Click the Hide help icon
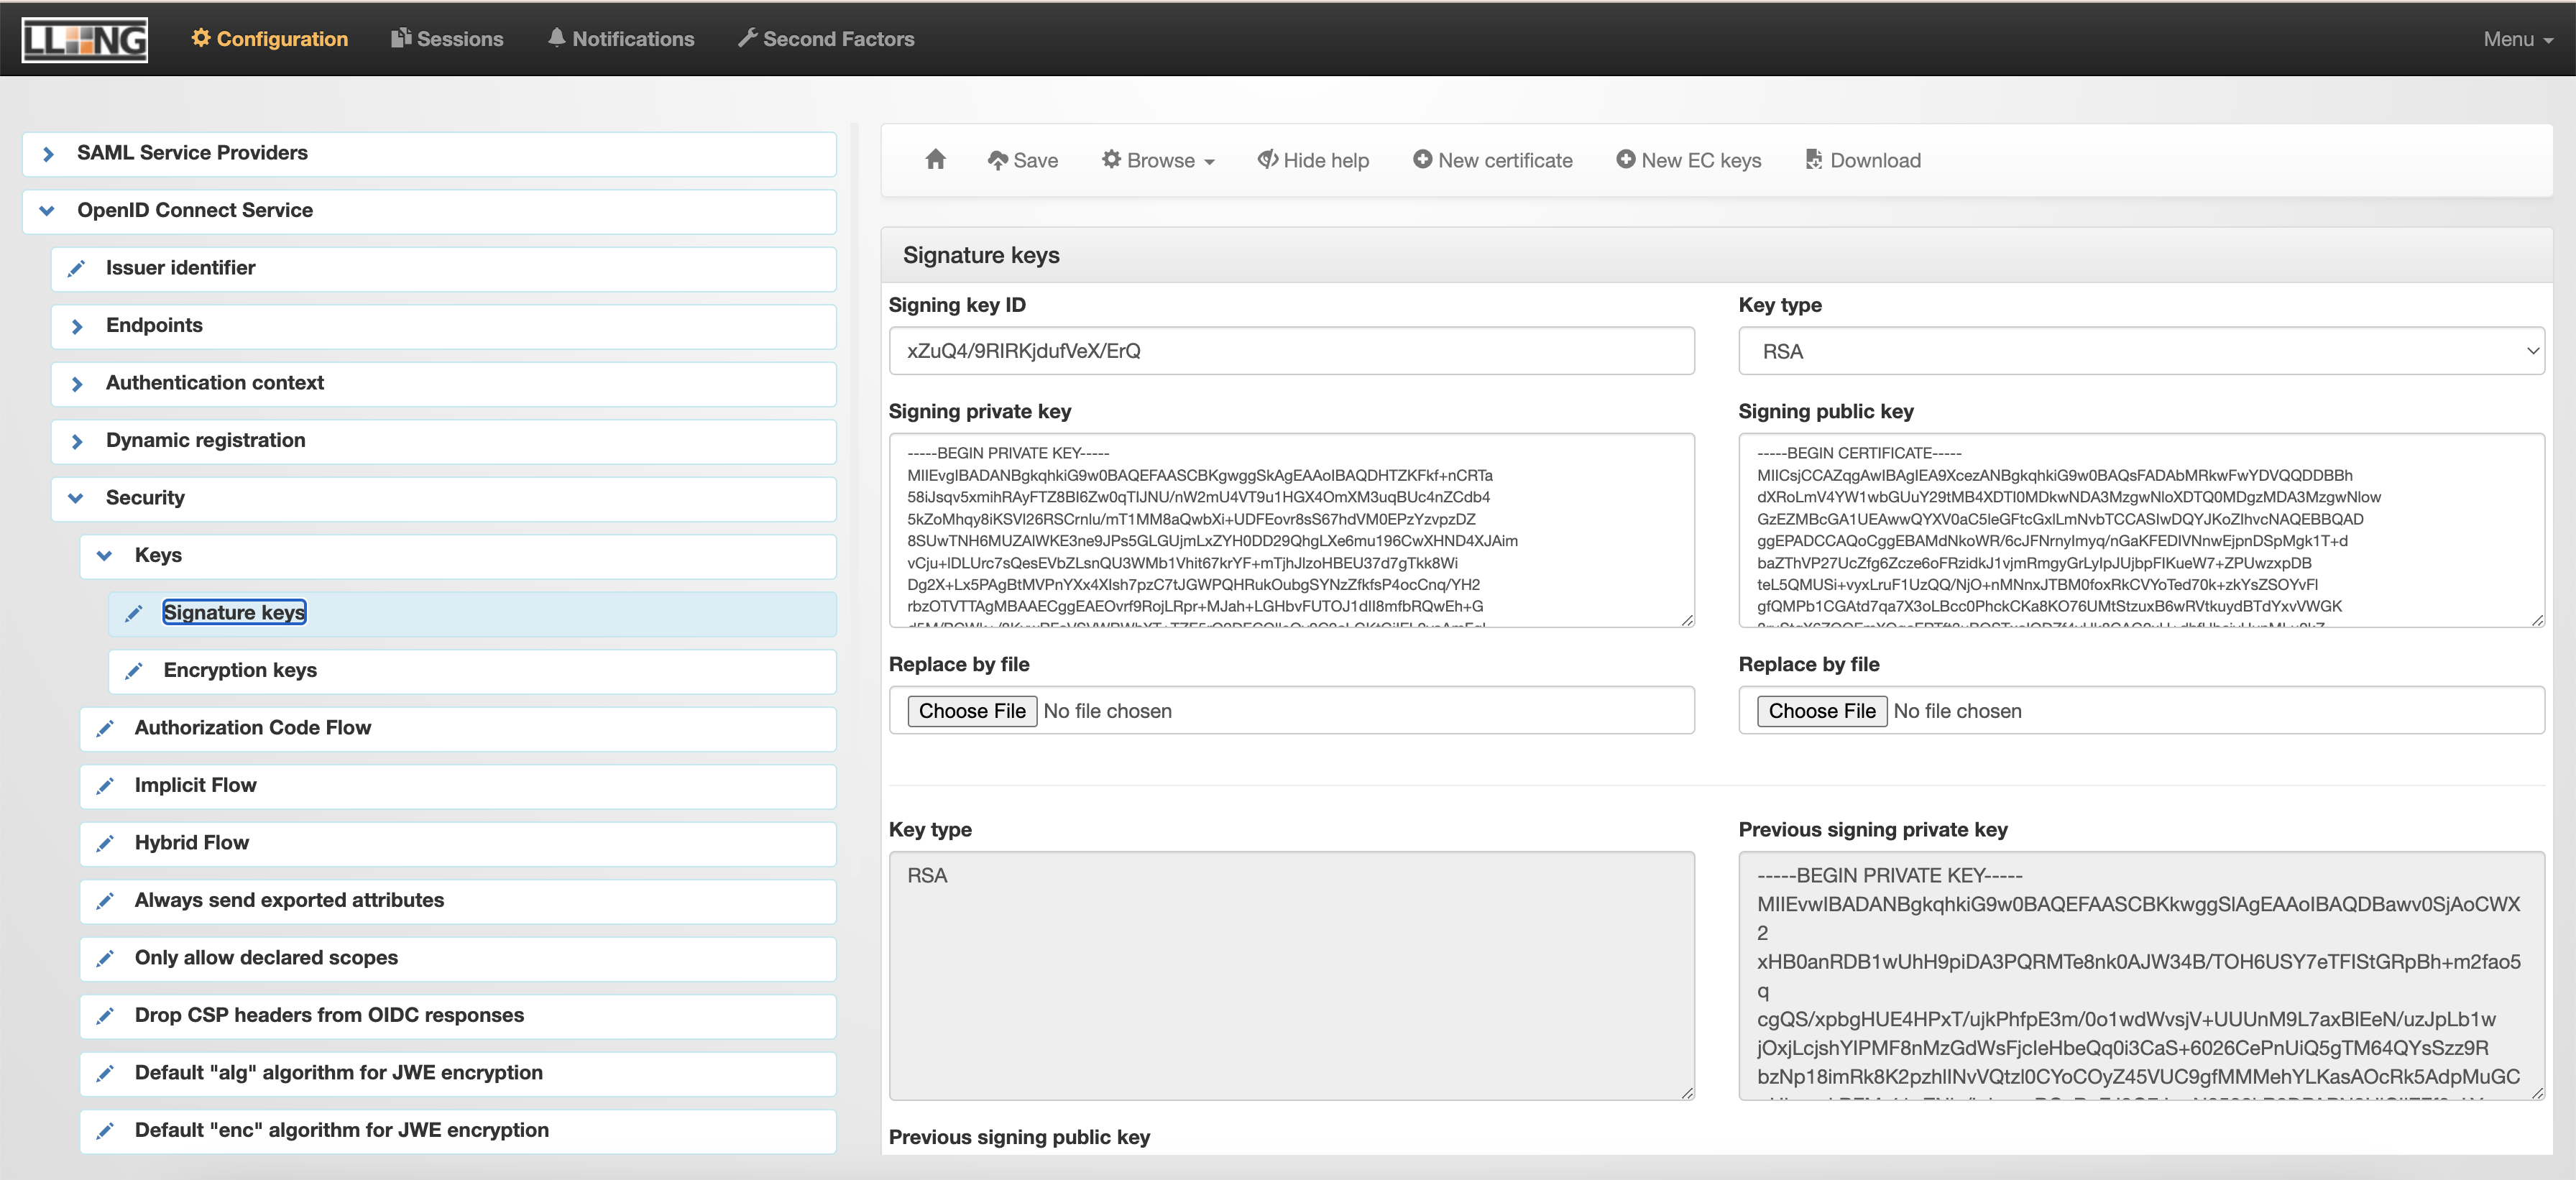 1267,160
